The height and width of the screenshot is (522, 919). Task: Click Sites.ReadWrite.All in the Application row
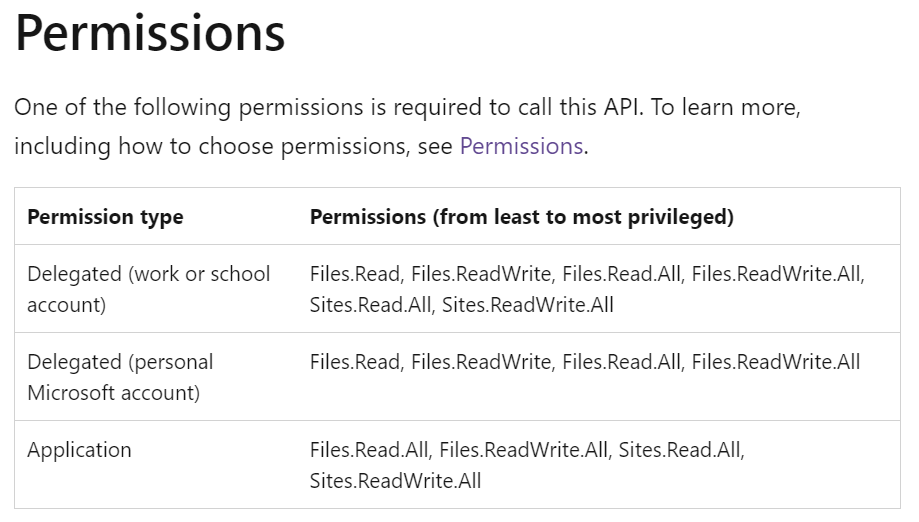tap(396, 481)
